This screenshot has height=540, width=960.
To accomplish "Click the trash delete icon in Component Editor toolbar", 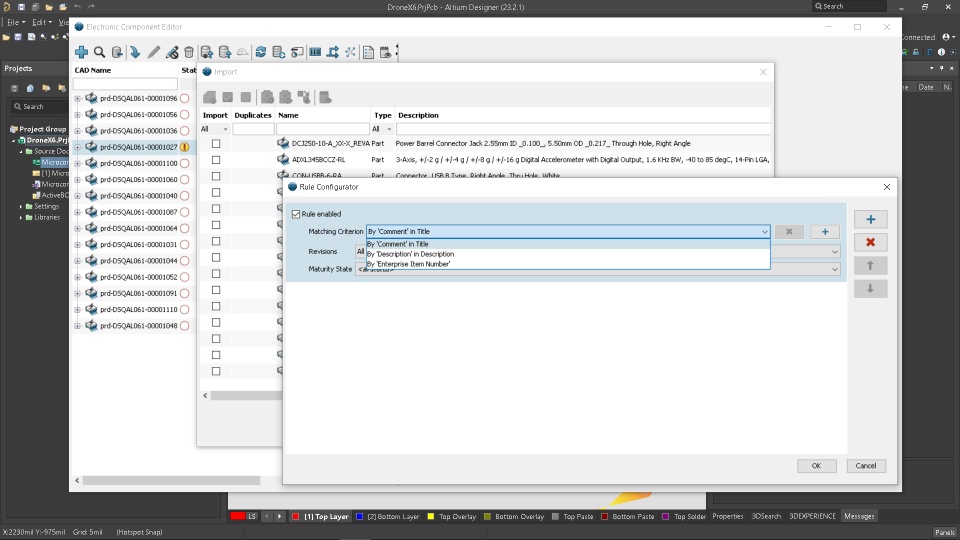I will [x=189, y=52].
